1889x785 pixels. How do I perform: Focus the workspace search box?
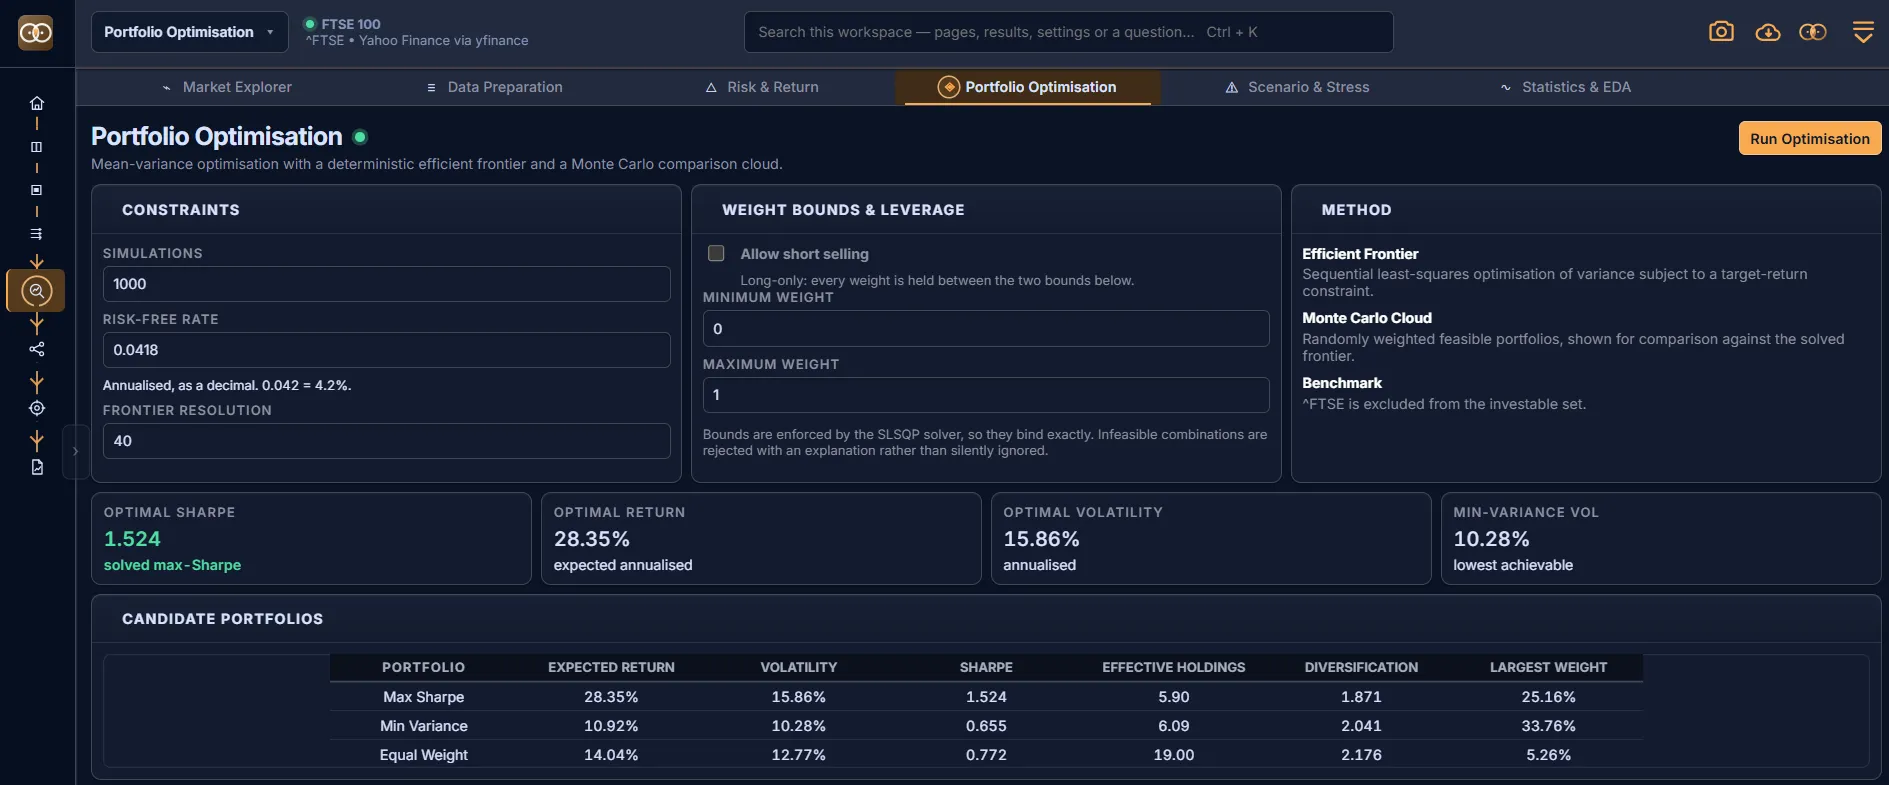pos(1068,32)
